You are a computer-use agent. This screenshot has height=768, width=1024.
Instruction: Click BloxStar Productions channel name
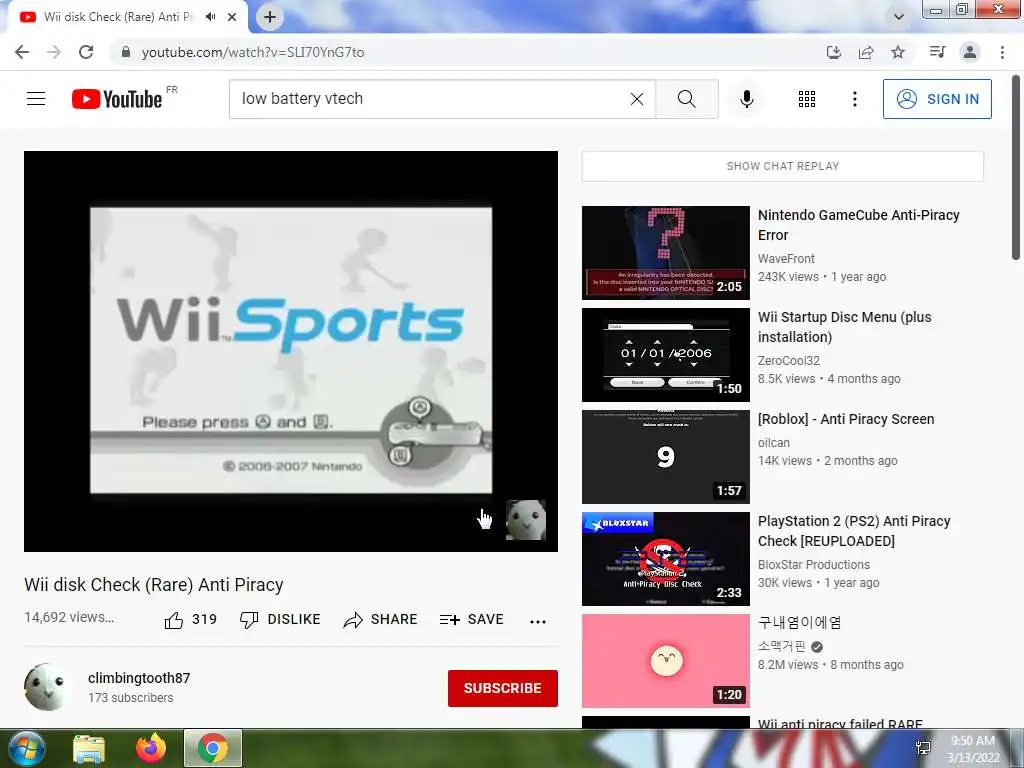814,565
